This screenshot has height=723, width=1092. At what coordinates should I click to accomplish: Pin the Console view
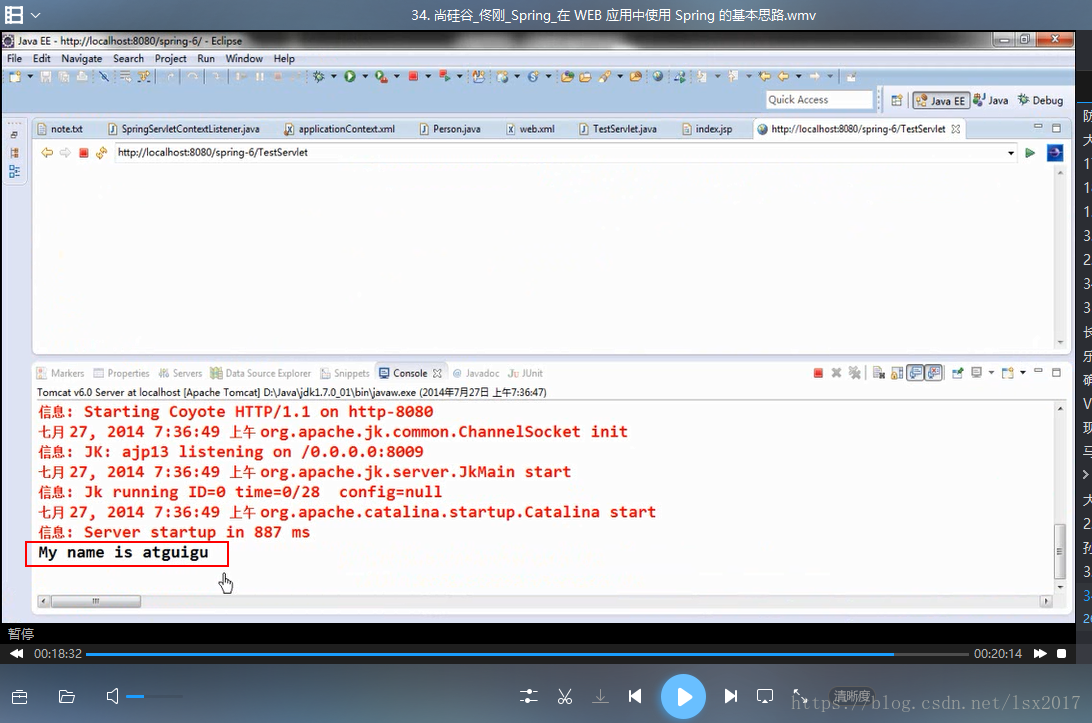point(958,373)
